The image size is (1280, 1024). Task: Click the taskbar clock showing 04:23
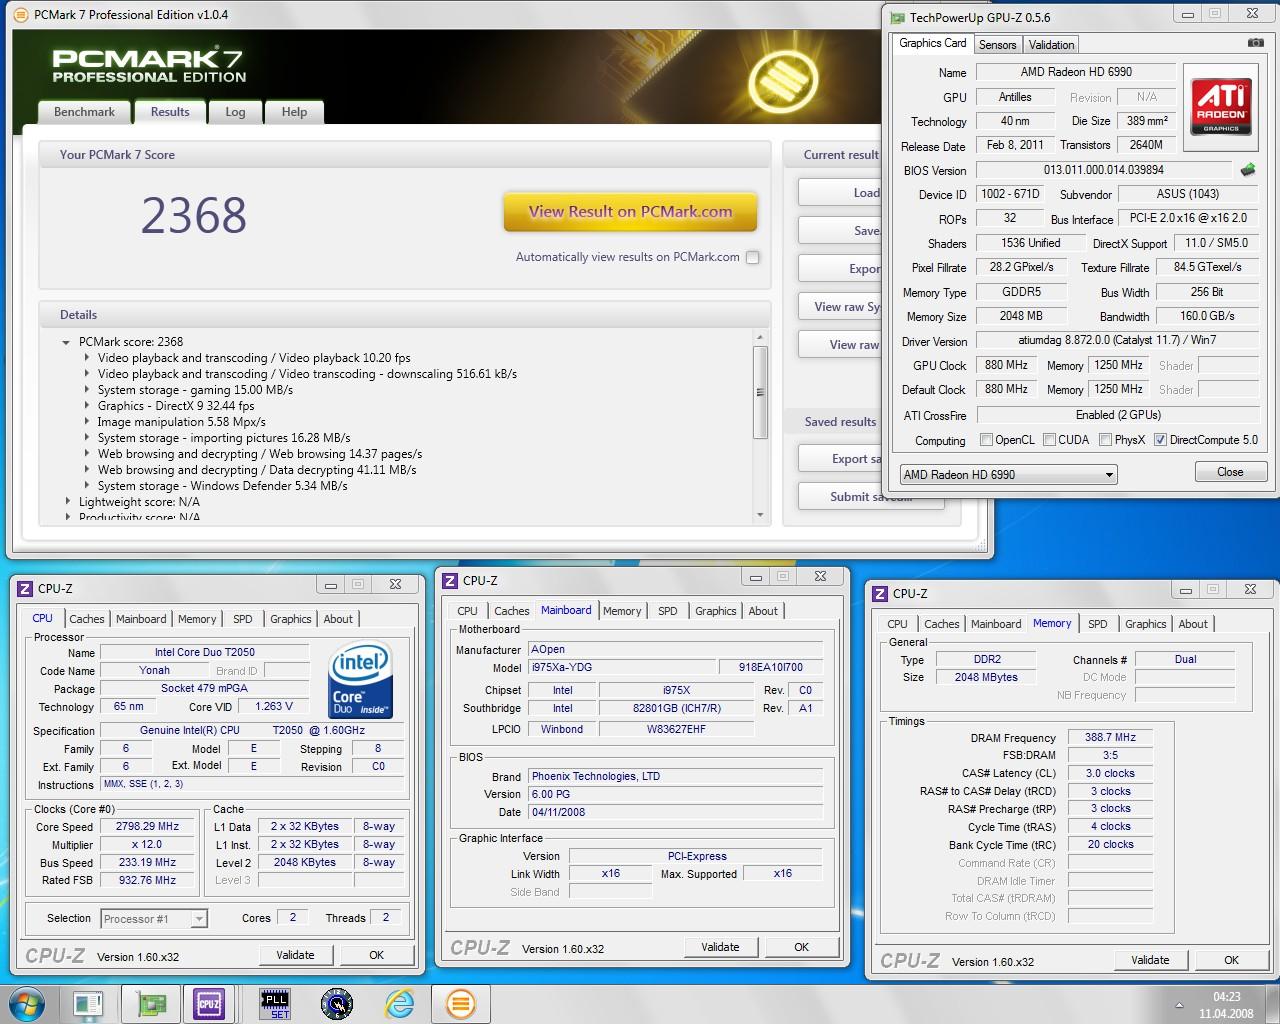point(1226,1004)
